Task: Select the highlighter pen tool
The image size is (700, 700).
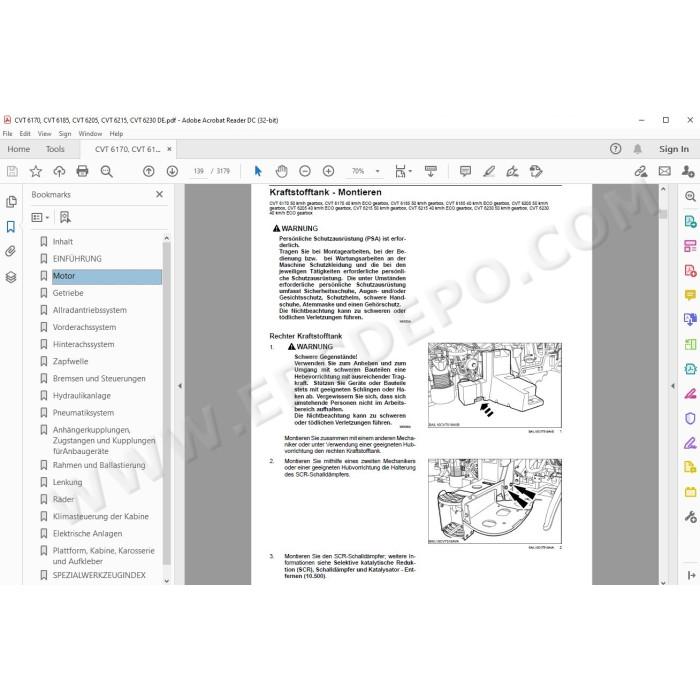Action: point(489,171)
